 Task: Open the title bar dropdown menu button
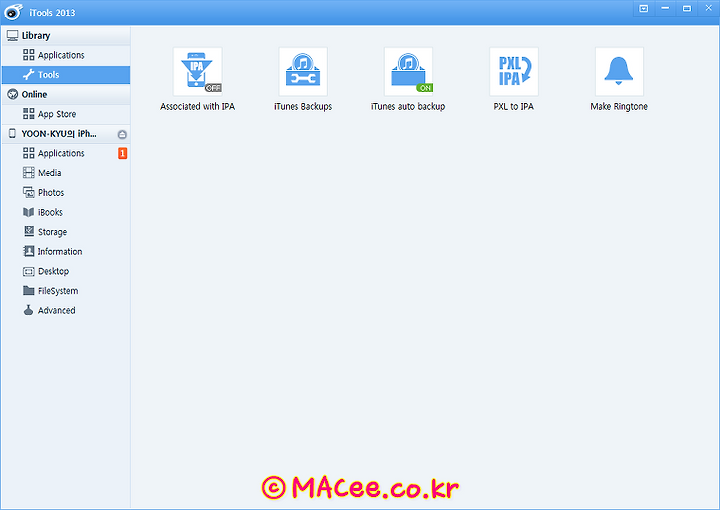click(x=644, y=8)
